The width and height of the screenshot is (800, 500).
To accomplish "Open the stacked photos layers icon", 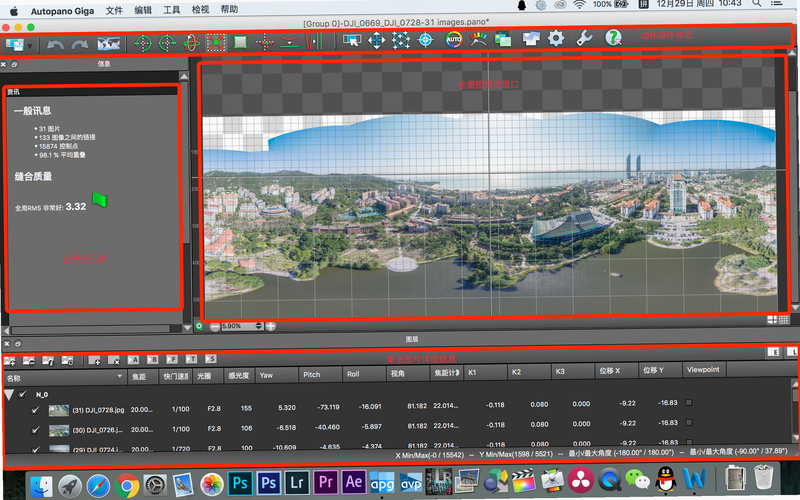I will pyautogui.click(x=503, y=39).
